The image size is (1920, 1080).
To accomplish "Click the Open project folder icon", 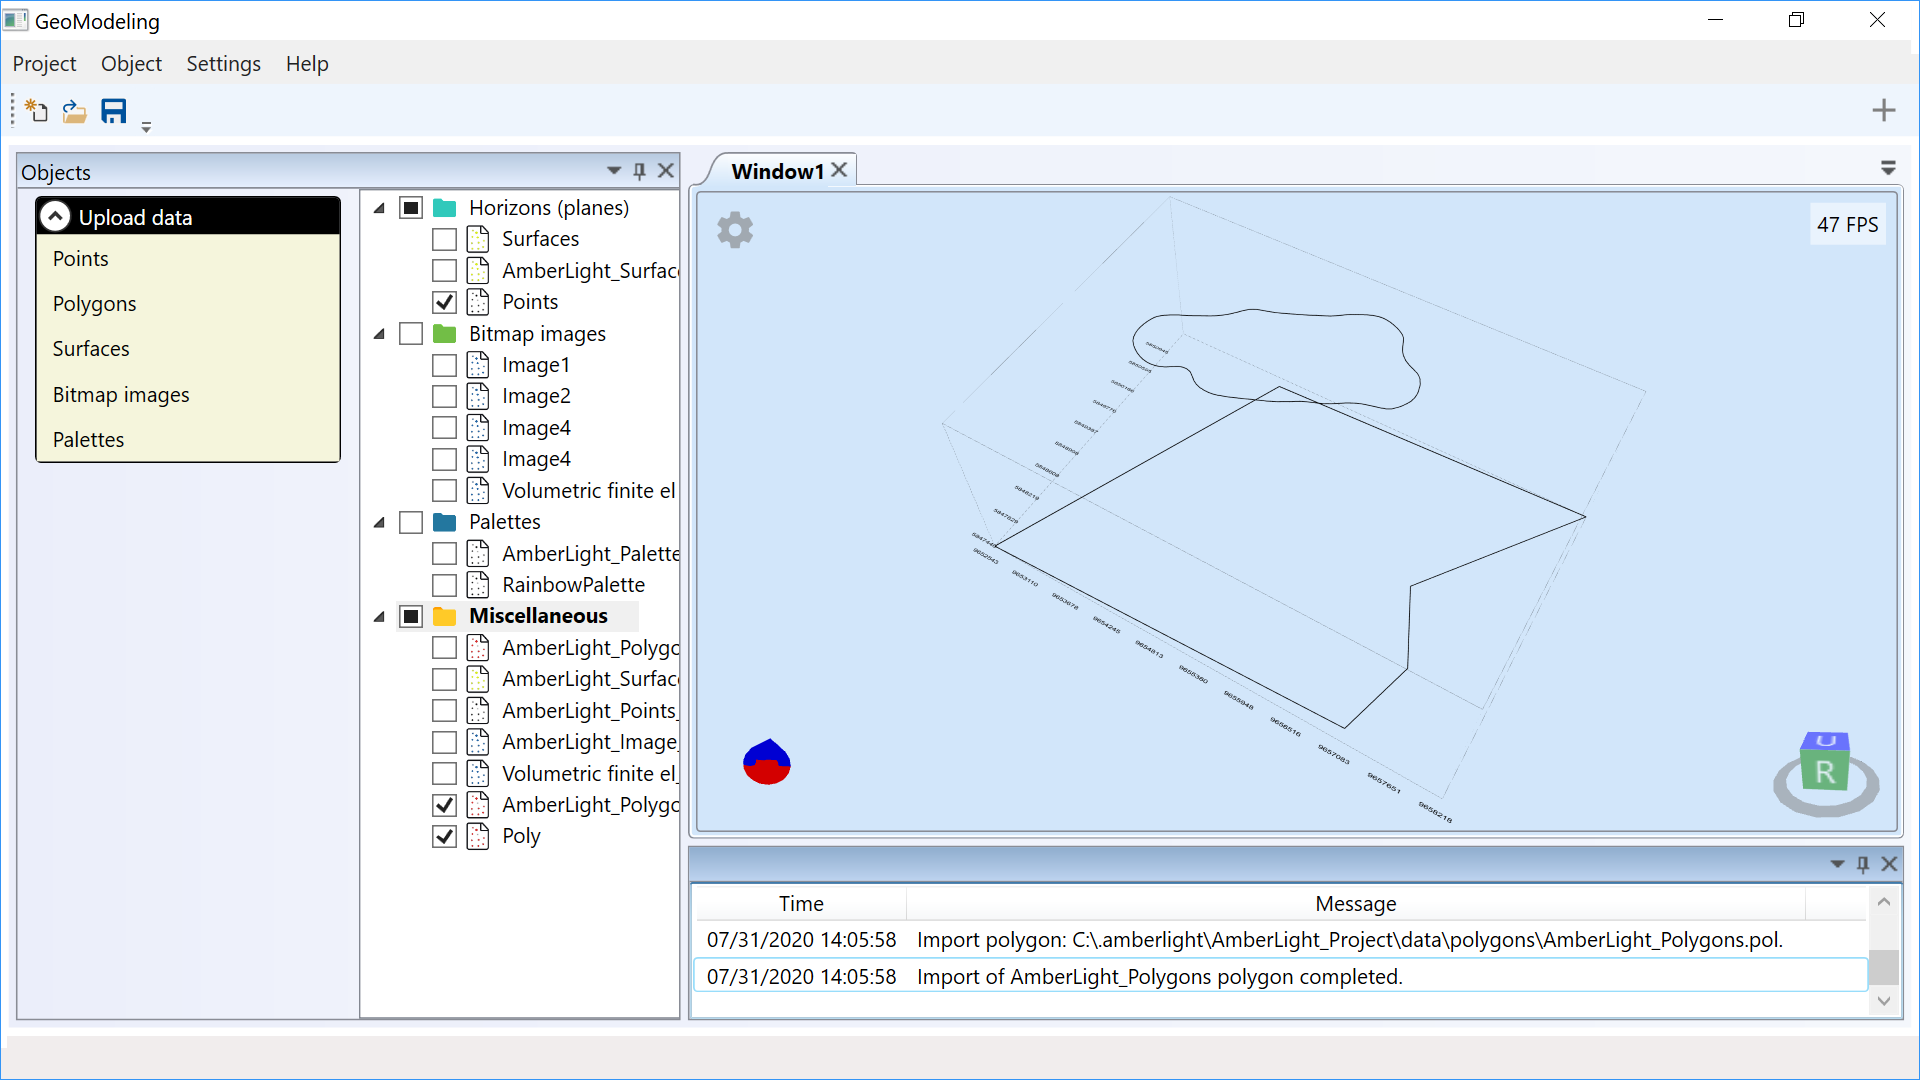I will 74,110.
